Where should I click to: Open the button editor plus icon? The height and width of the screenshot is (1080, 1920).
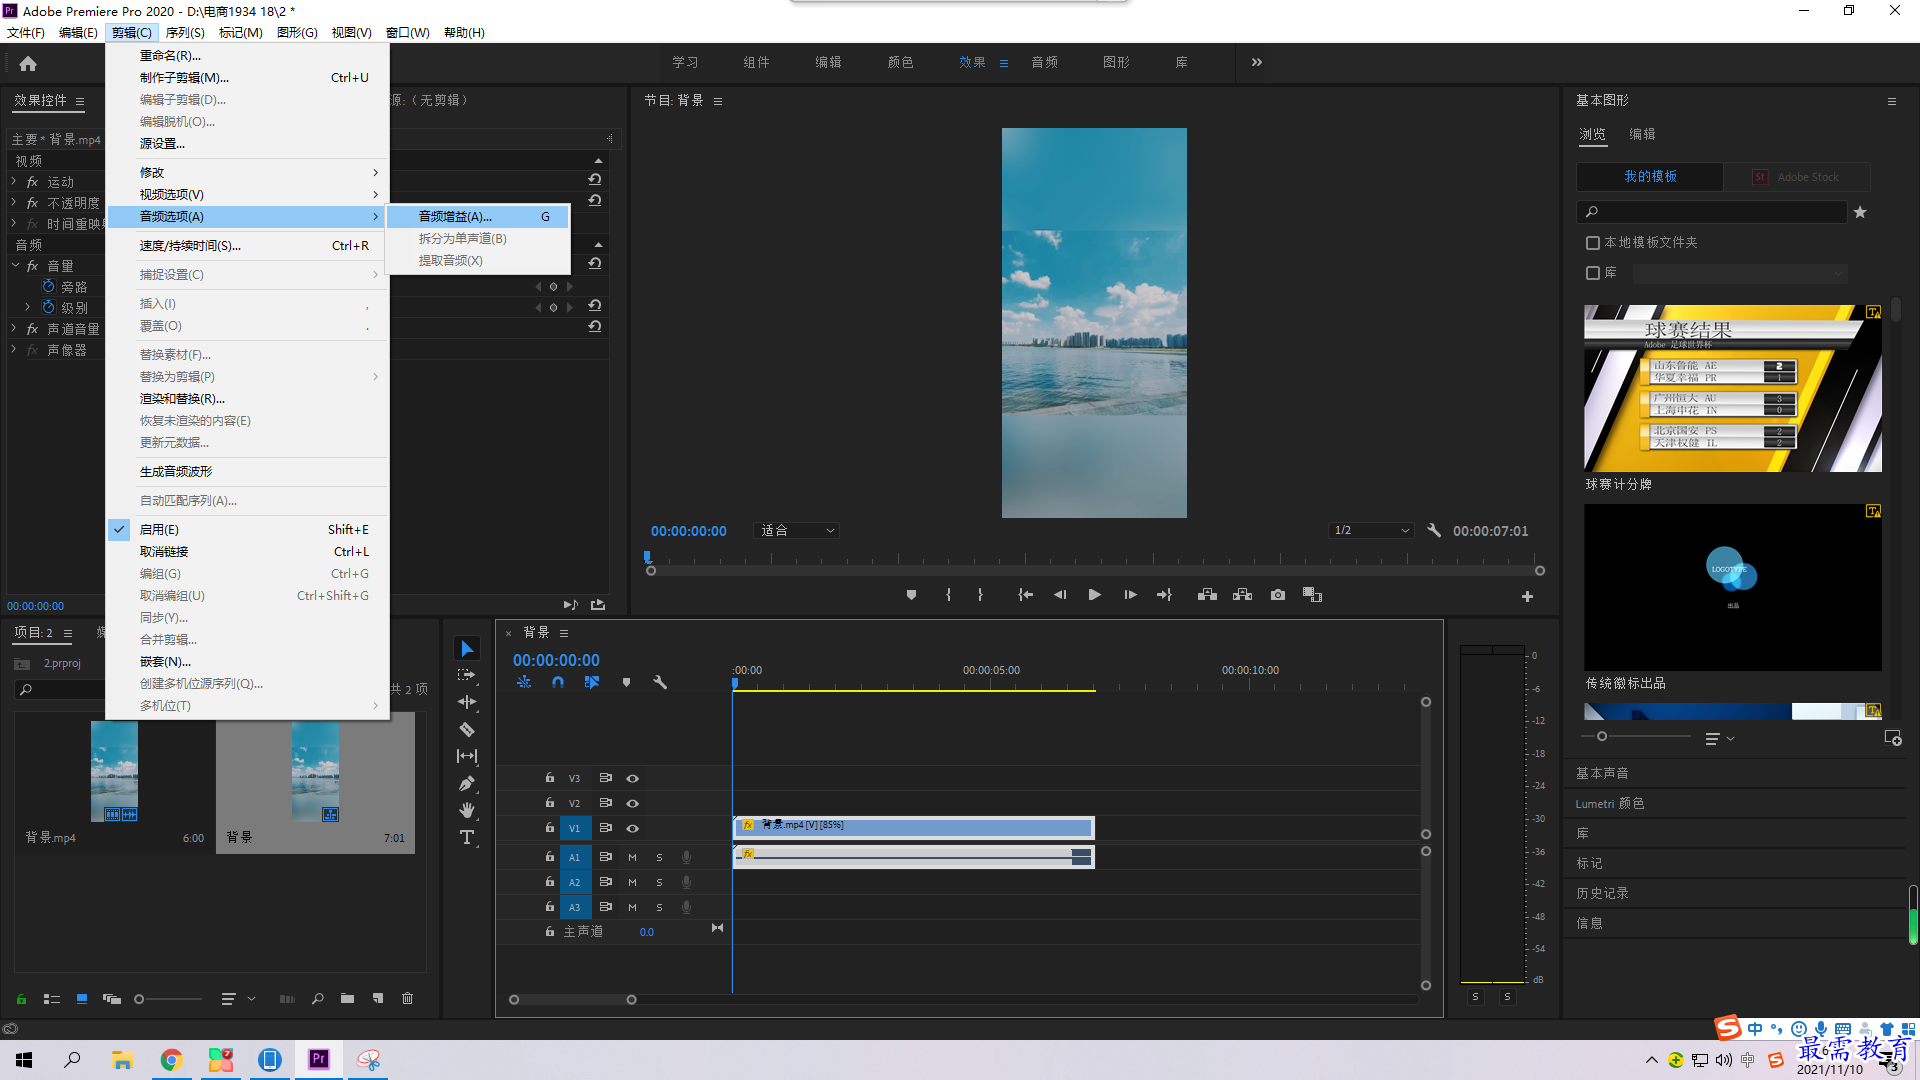pos(1527,597)
